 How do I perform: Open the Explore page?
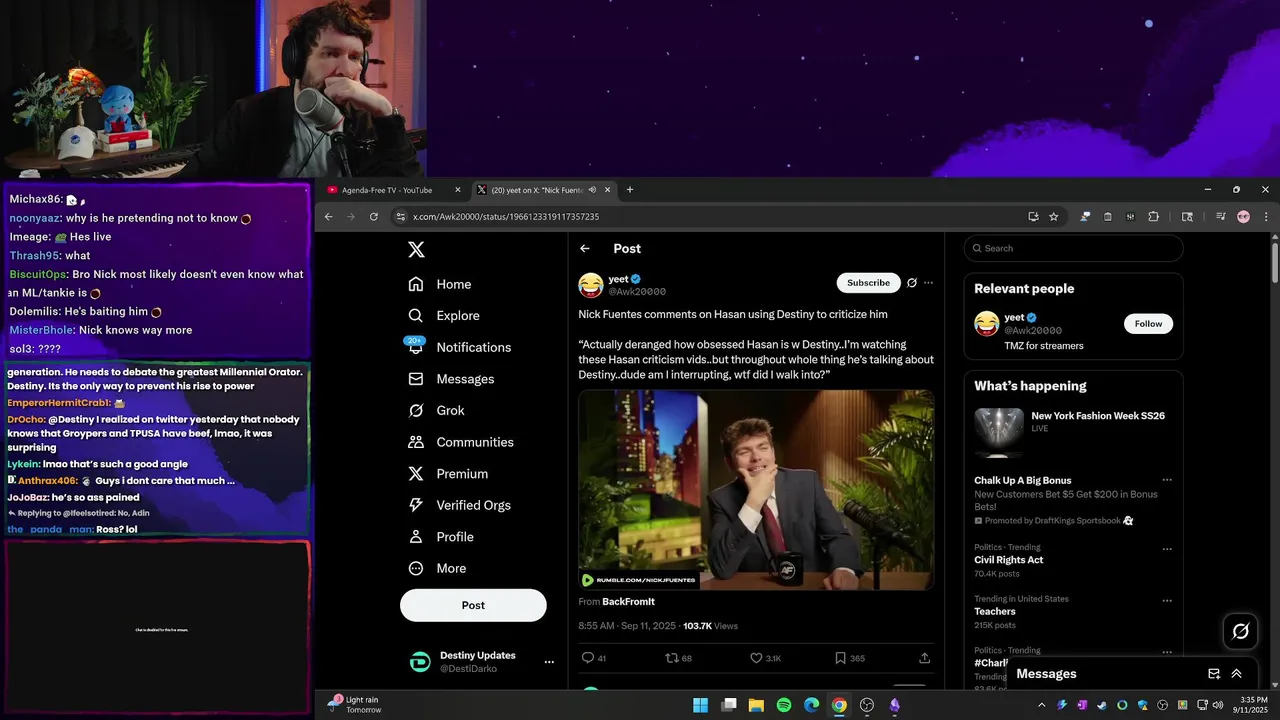[x=444, y=315]
